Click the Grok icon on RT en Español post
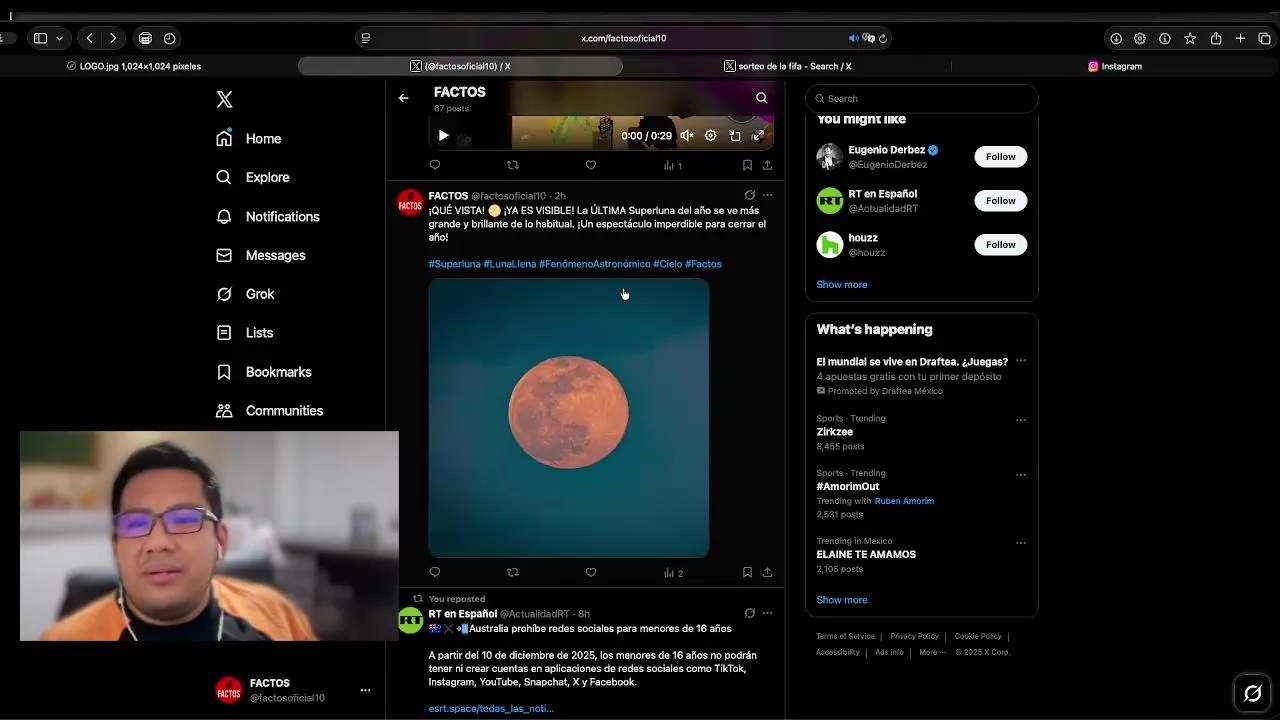This screenshot has height=720, width=1280. tap(749, 613)
